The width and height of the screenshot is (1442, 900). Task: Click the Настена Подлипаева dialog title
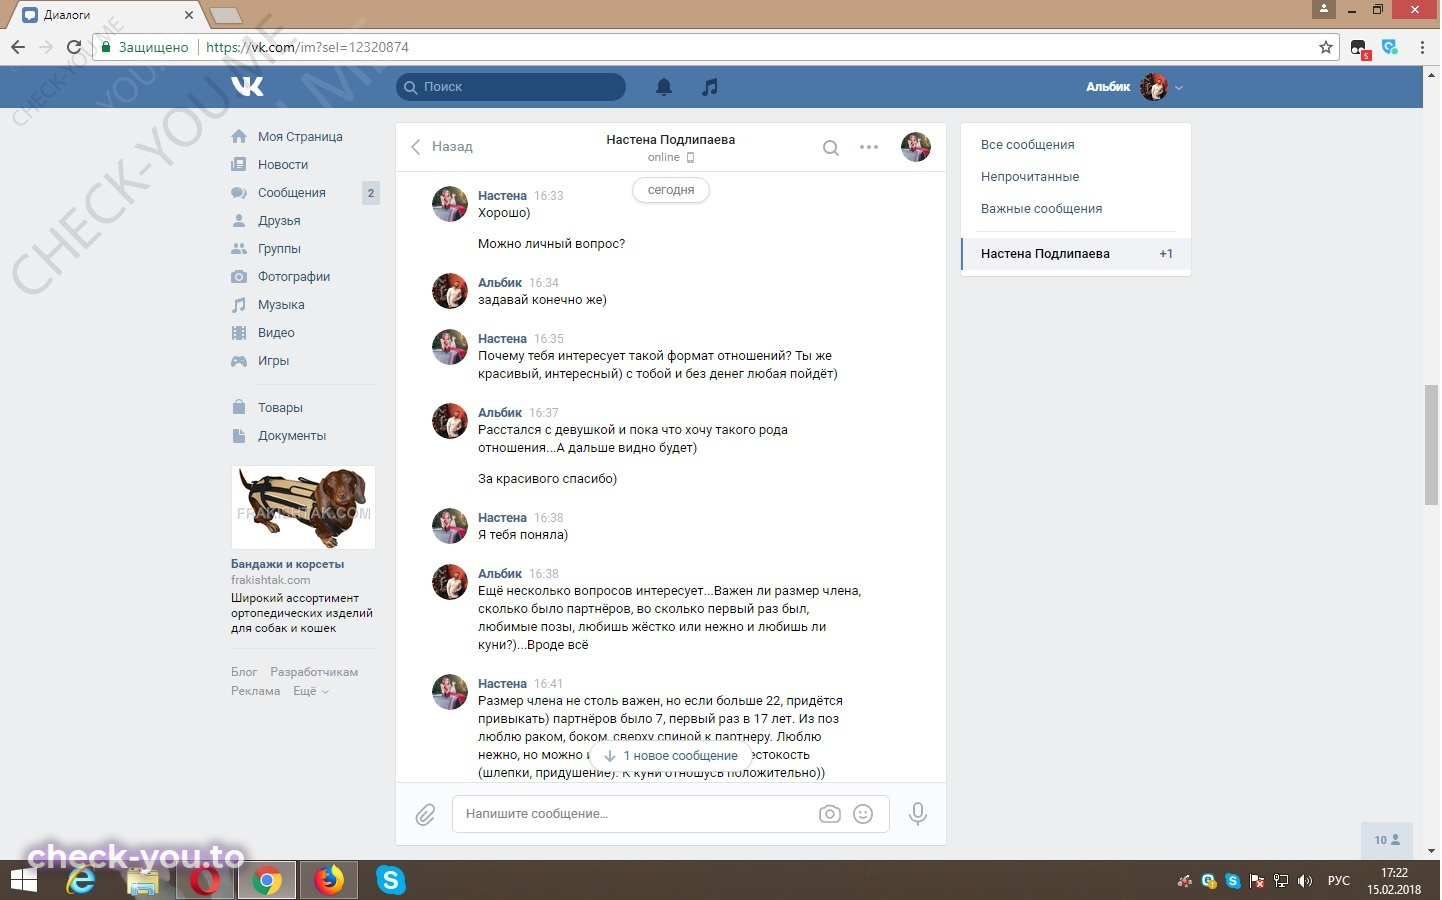pyautogui.click(x=670, y=140)
